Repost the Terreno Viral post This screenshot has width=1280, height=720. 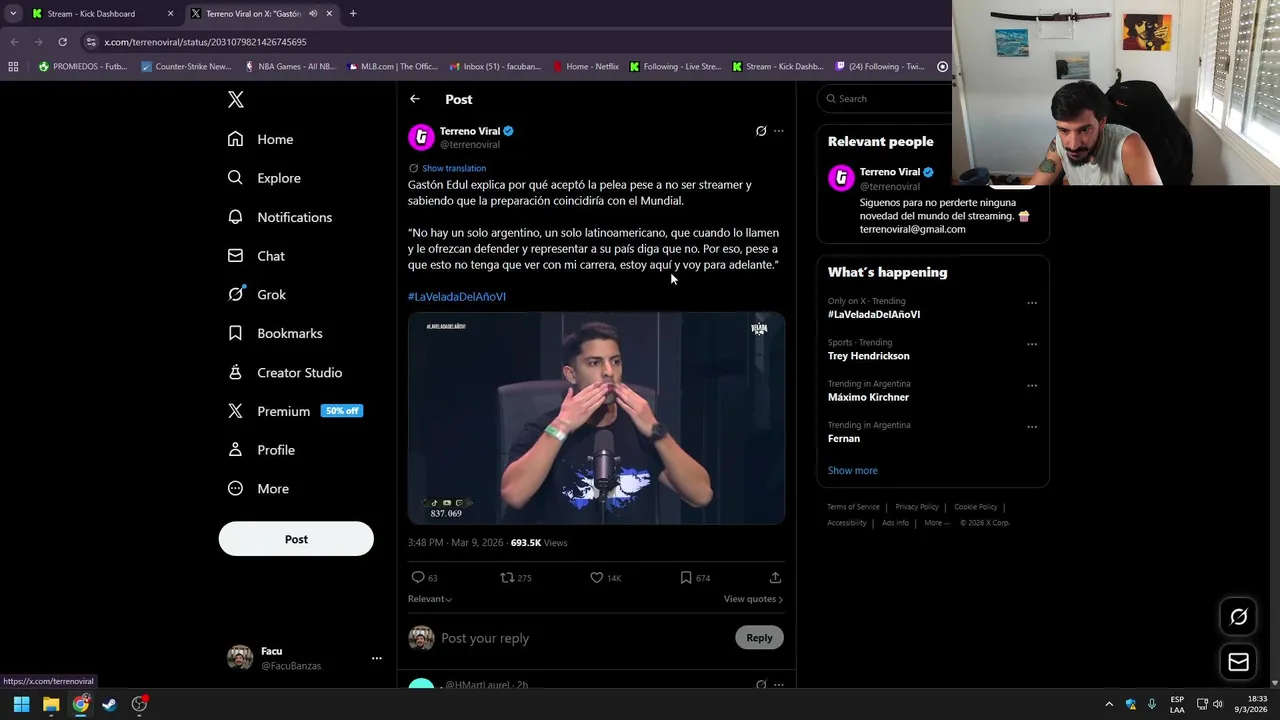point(508,578)
